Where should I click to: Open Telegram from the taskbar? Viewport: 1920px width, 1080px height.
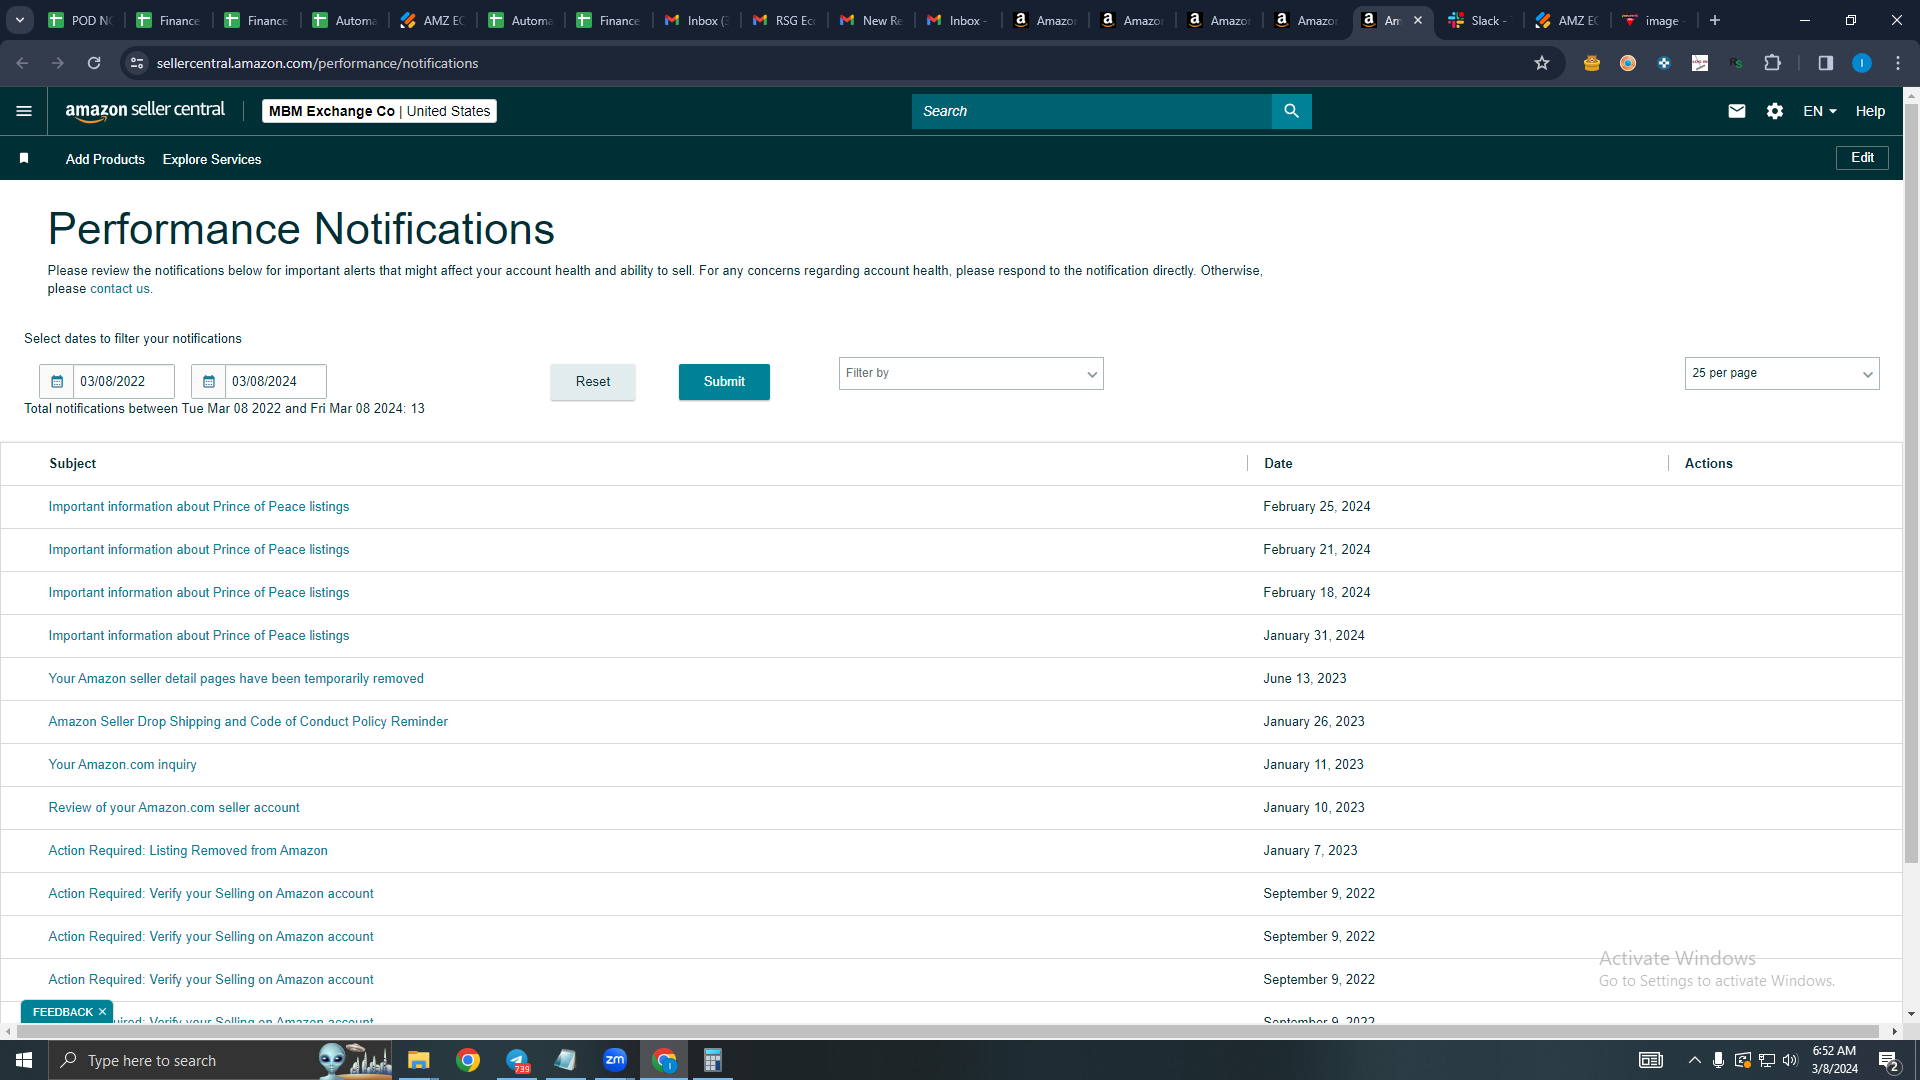[x=517, y=1060]
